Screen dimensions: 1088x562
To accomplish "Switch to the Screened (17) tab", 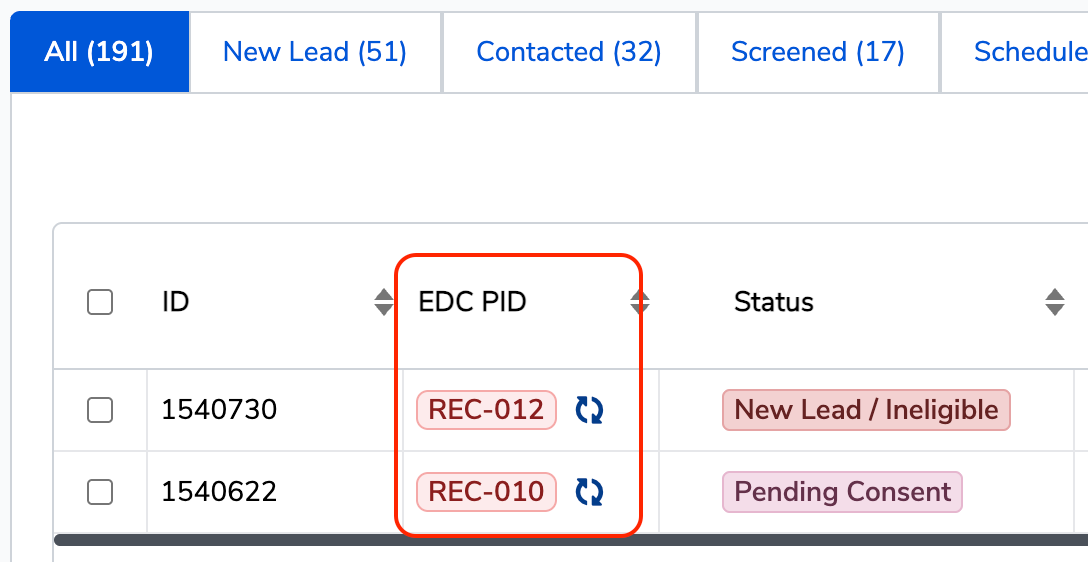I will (x=818, y=52).
